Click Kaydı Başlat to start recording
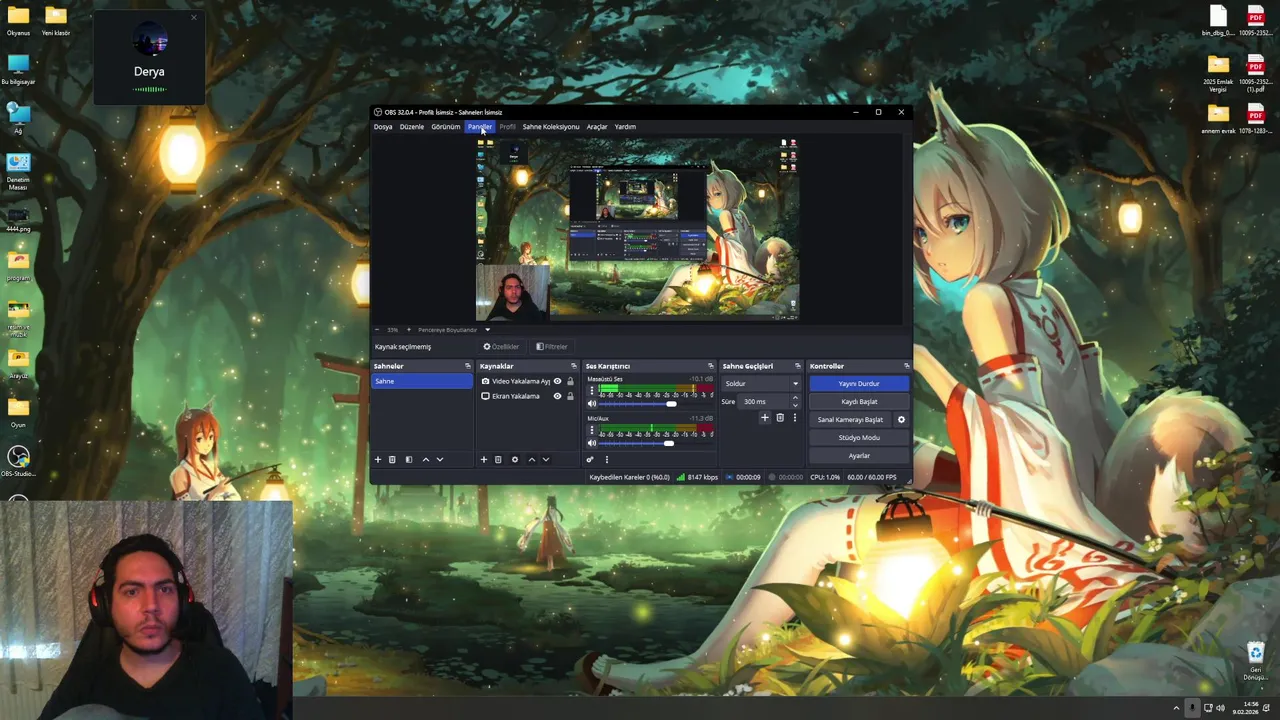This screenshot has height=720, width=1280. (x=859, y=402)
